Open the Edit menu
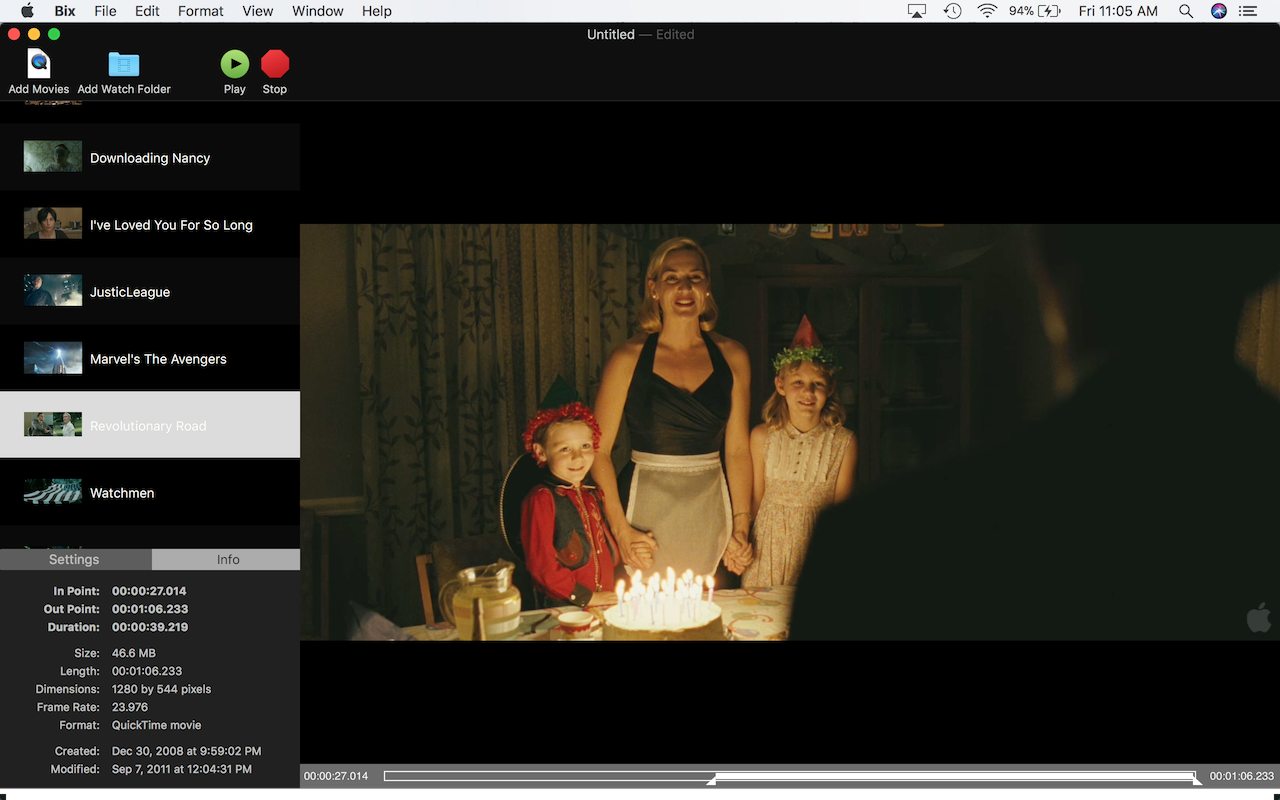Screen dimensions: 1280x800 point(147,11)
